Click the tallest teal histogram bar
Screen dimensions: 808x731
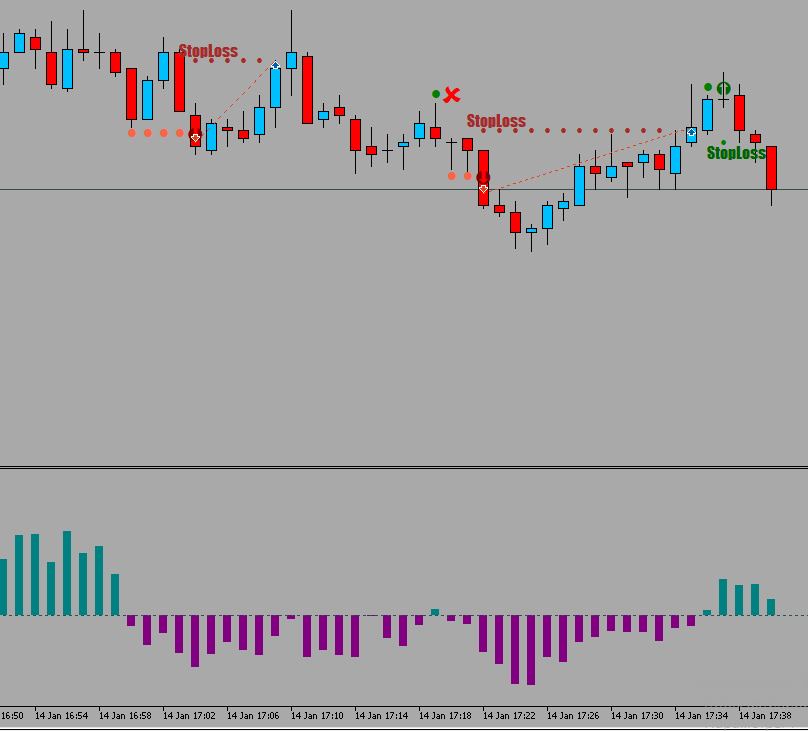[67, 573]
